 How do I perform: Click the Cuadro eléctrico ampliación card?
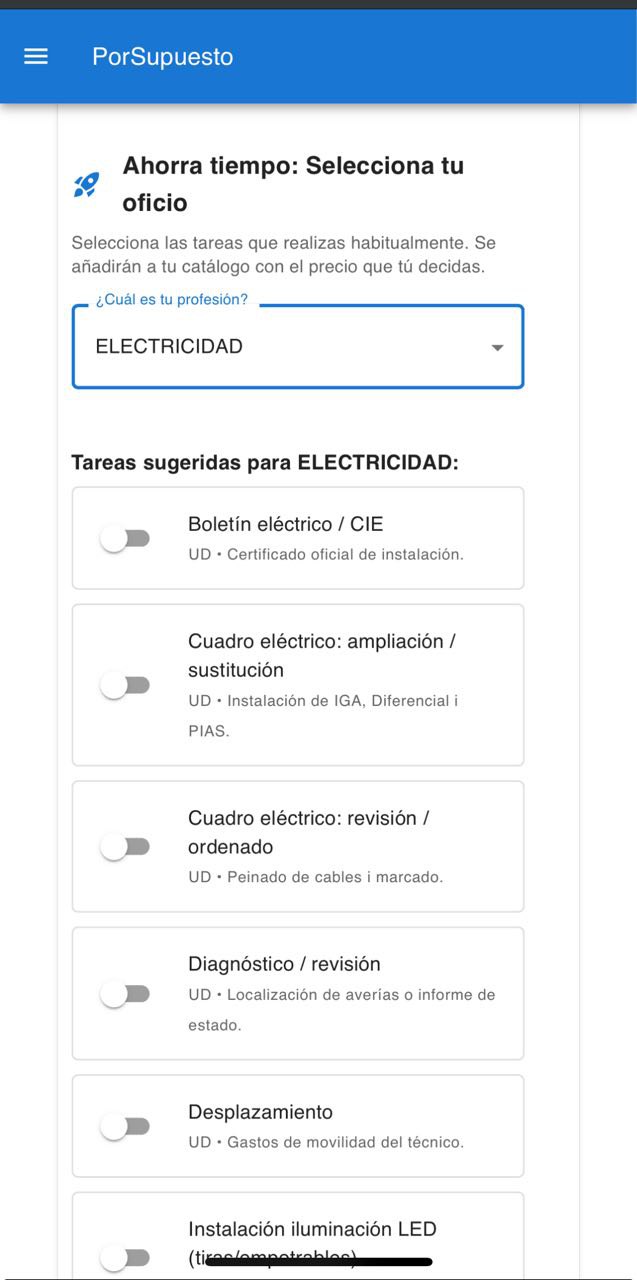pyautogui.click(x=297, y=684)
